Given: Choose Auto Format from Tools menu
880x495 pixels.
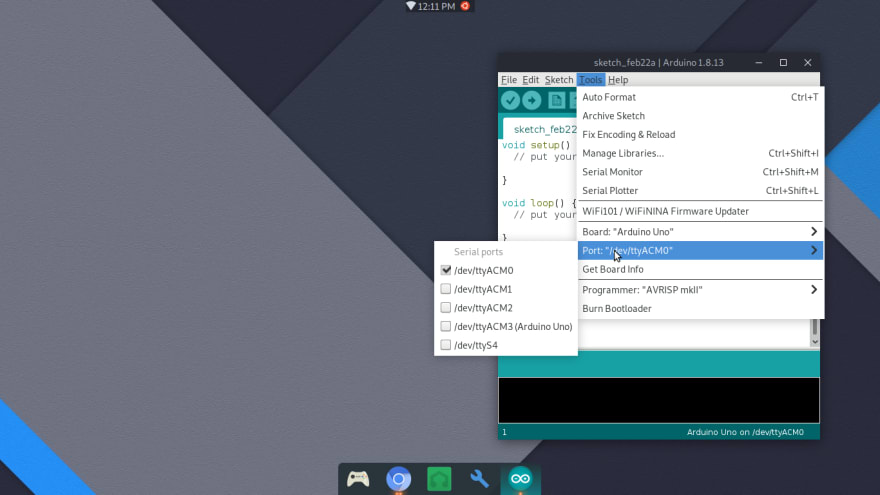Looking at the screenshot, I should tap(700, 97).
